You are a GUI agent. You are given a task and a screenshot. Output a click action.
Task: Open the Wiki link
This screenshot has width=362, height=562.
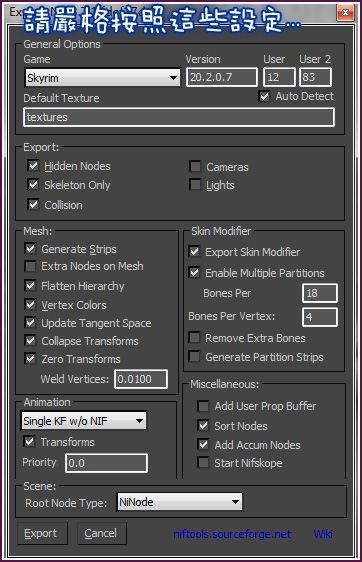[323, 534]
